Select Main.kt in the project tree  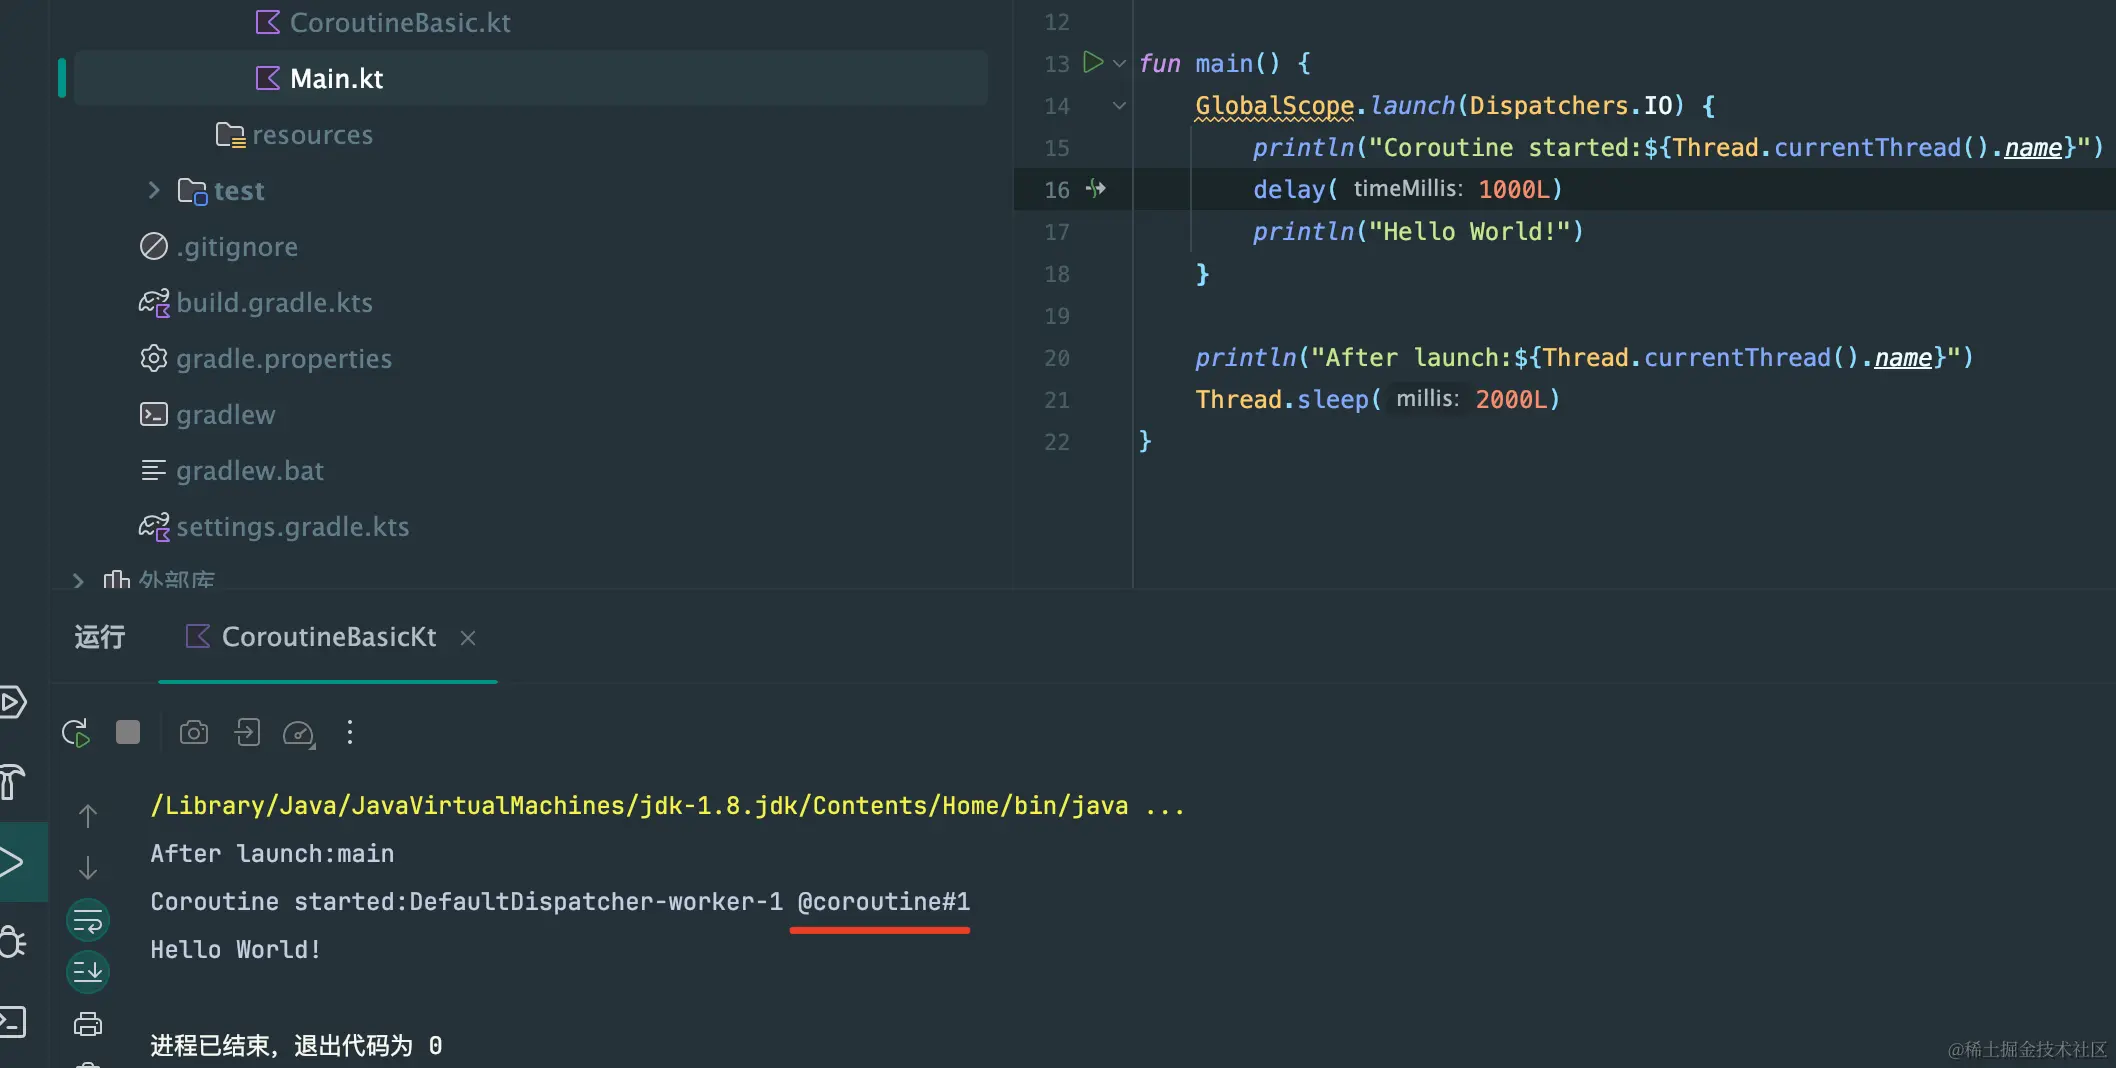click(531, 78)
